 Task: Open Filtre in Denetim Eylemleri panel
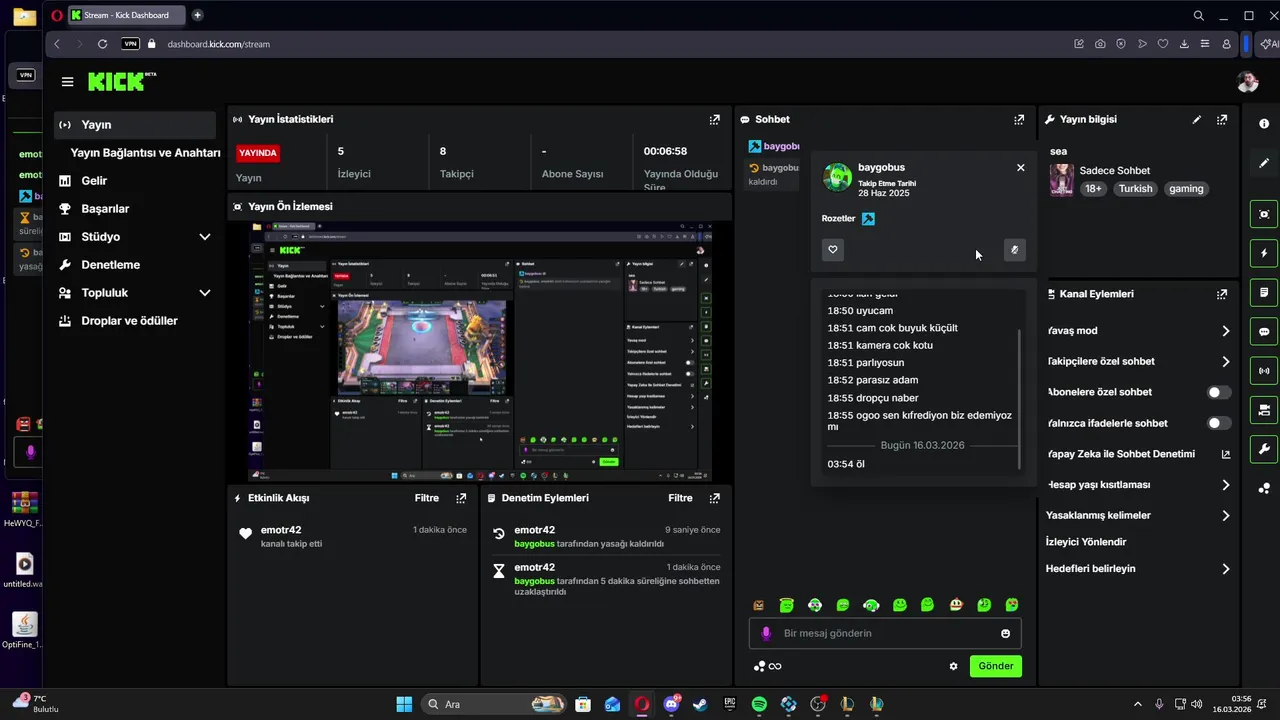[680, 498]
